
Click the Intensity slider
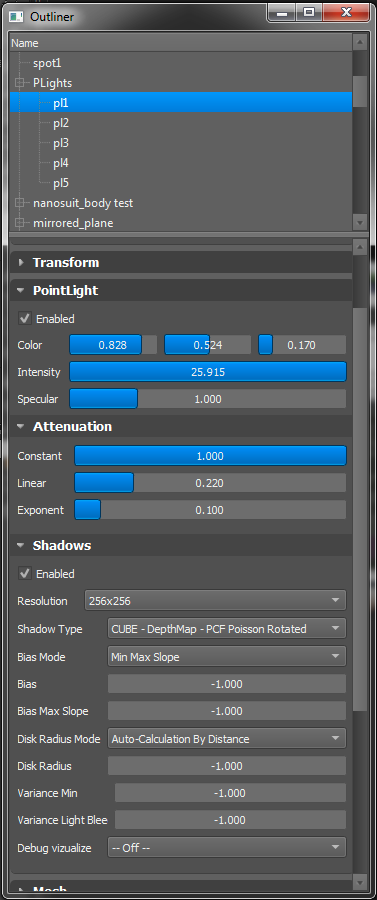pyautogui.click(x=208, y=372)
